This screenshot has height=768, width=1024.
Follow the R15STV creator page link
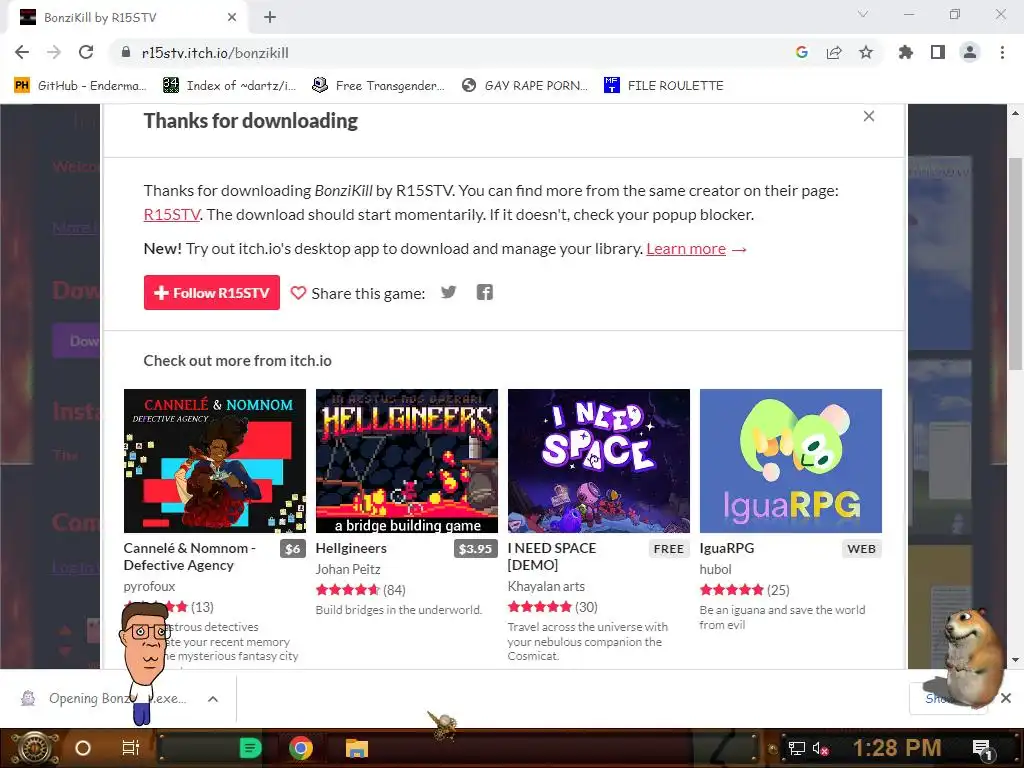coord(172,215)
